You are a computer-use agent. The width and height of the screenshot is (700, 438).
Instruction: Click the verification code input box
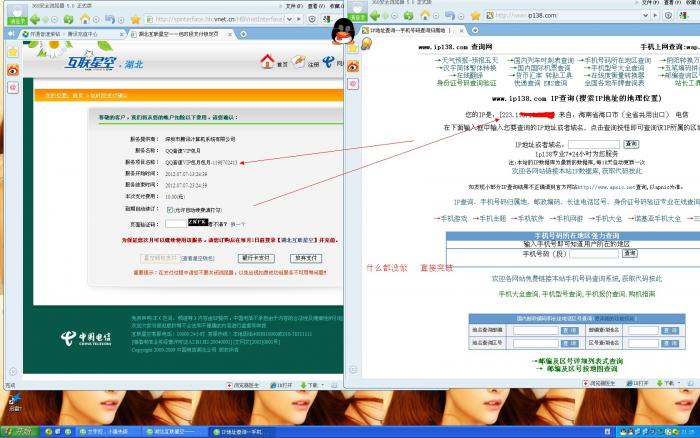click(x=175, y=224)
